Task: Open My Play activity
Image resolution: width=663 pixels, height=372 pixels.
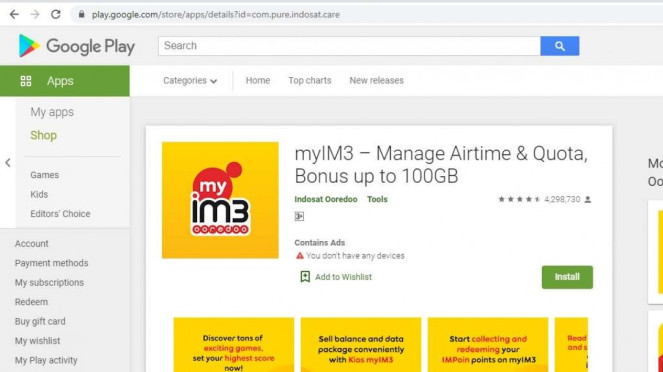Action: tap(46, 360)
